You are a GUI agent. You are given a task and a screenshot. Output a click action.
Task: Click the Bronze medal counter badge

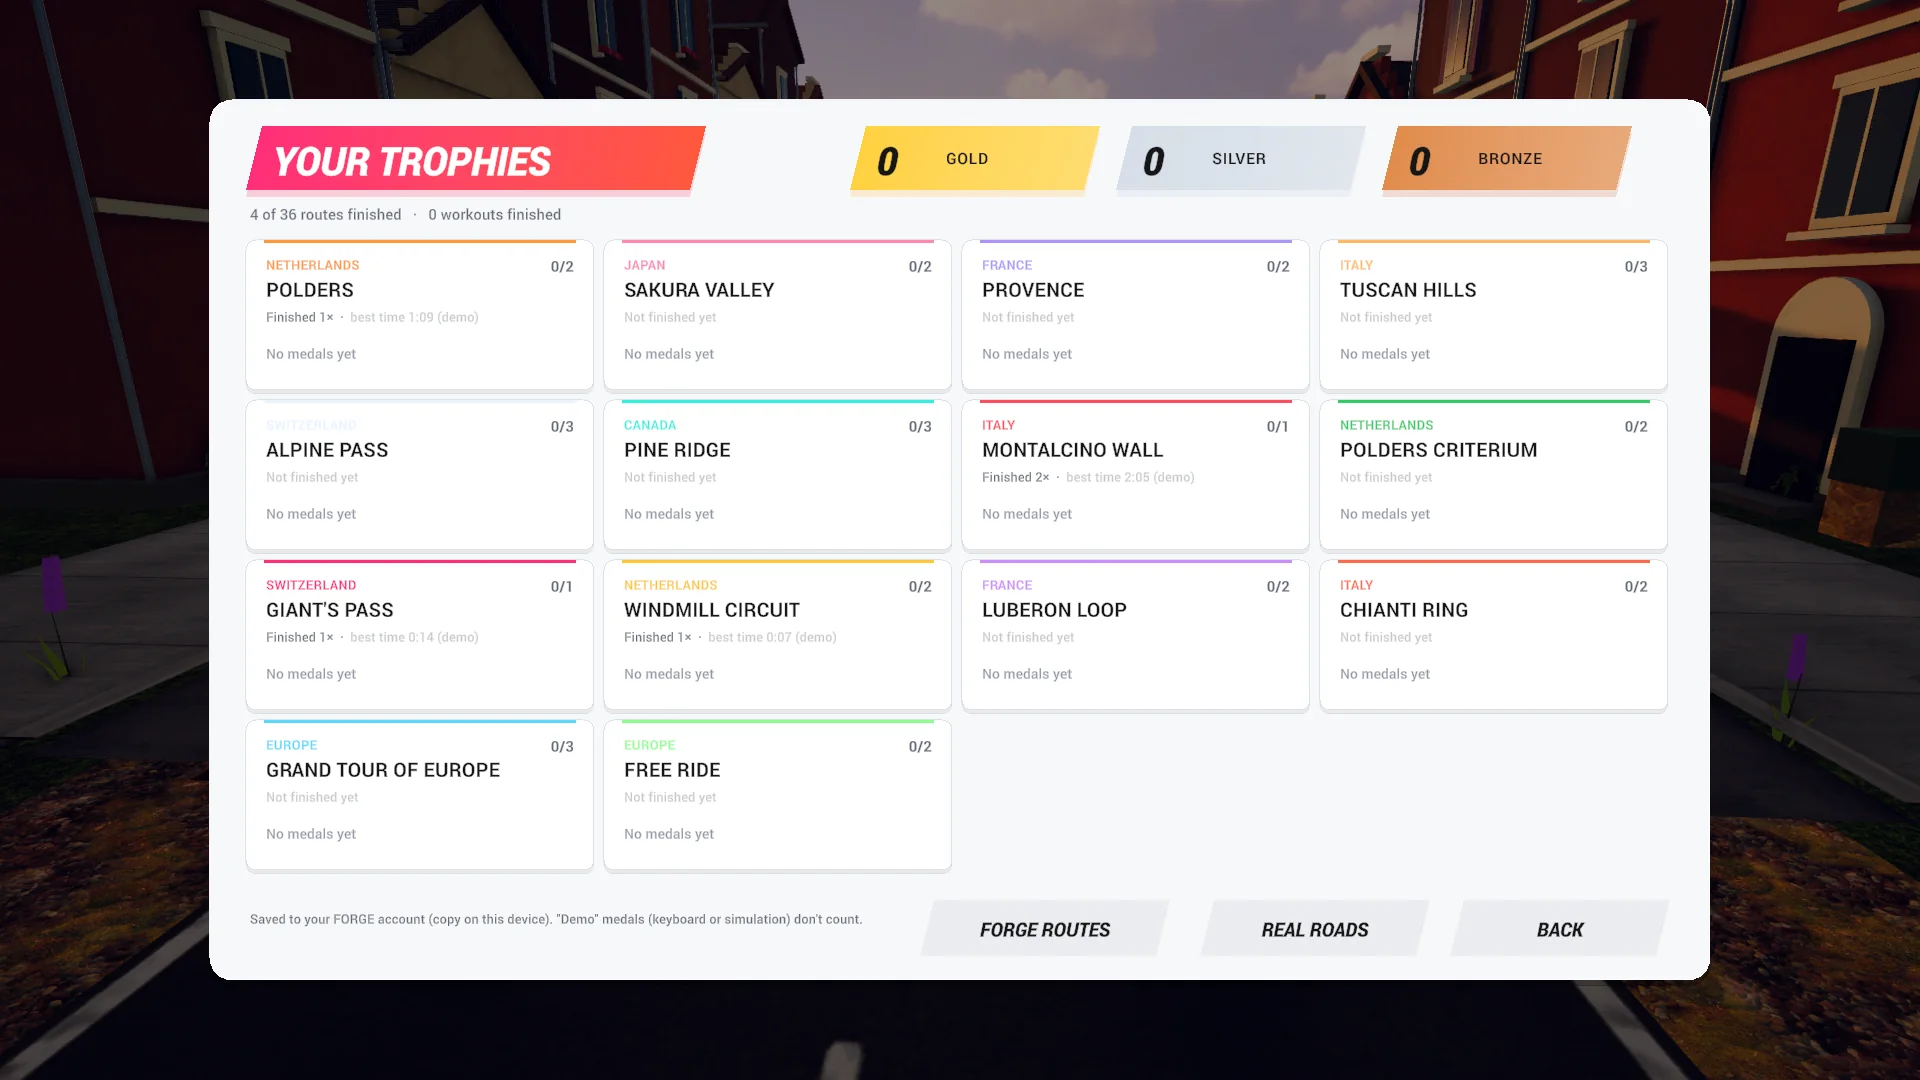[x=1507, y=159]
